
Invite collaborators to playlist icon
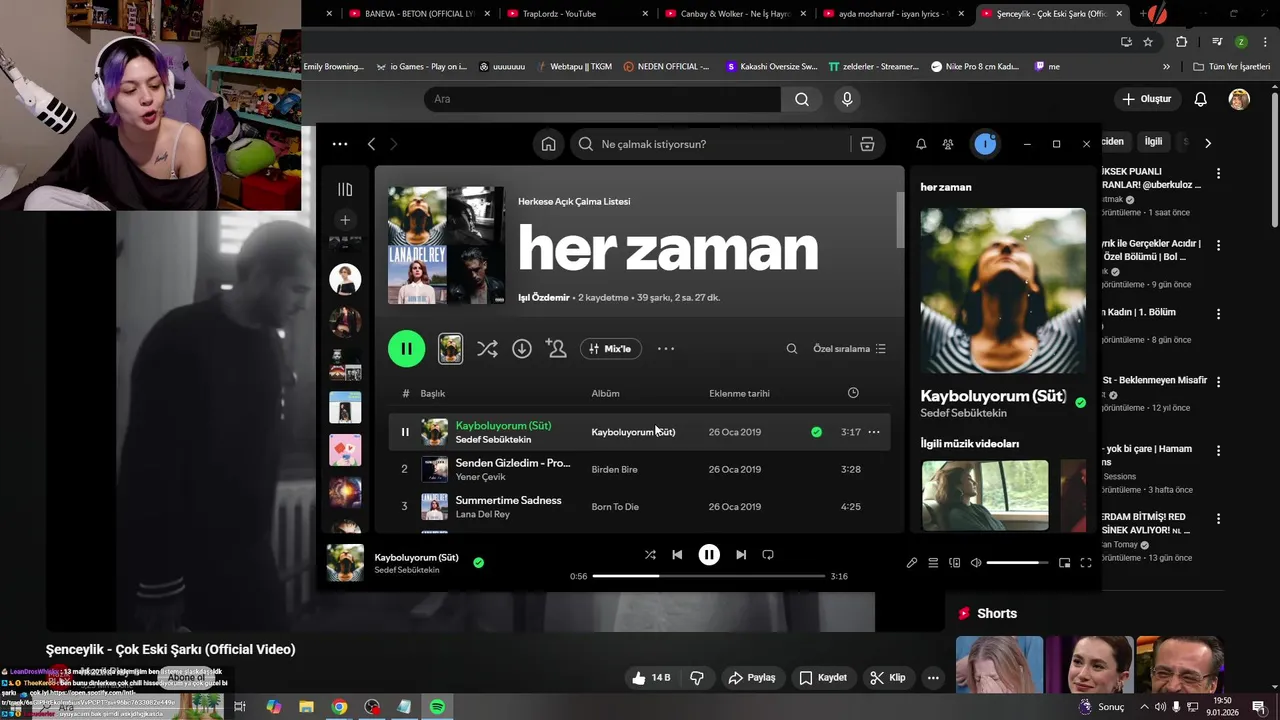pyautogui.click(x=556, y=348)
